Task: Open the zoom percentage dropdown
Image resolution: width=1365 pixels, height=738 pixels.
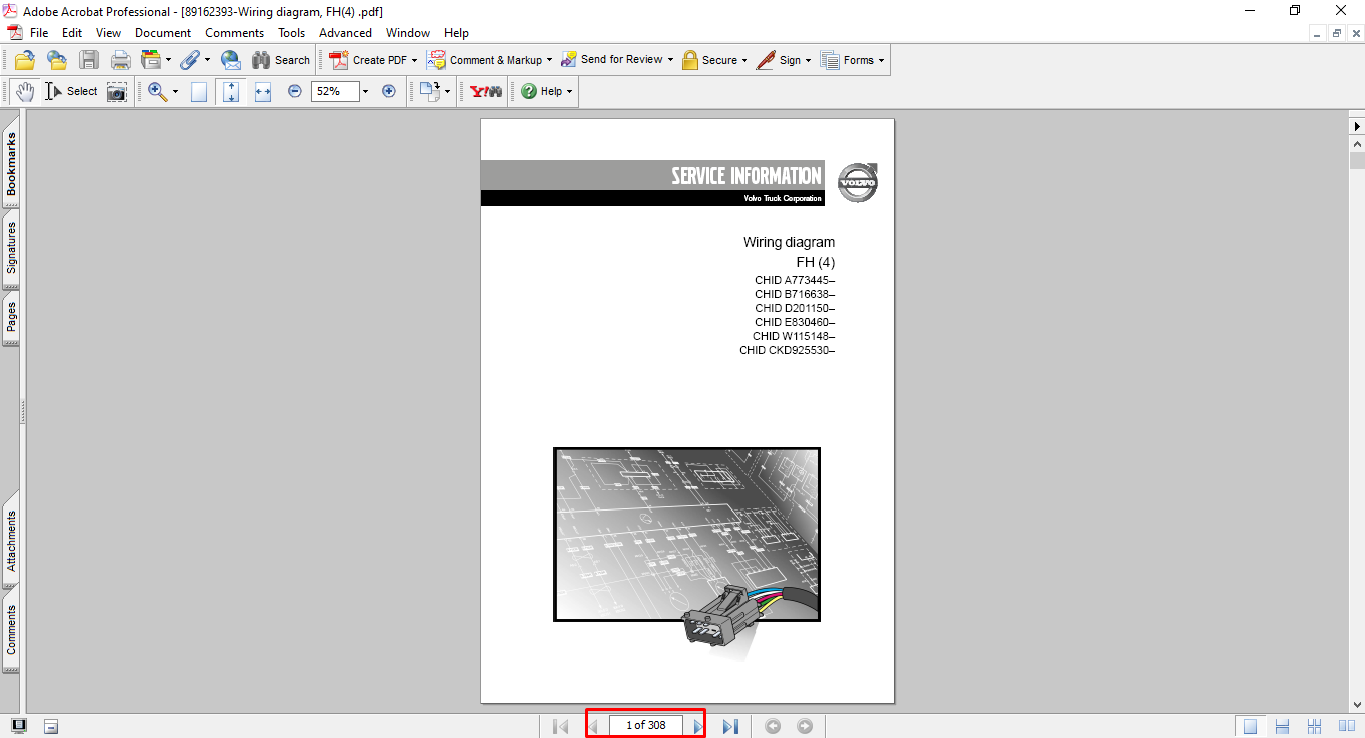Action: pyautogui.click(x=365, y=91)
